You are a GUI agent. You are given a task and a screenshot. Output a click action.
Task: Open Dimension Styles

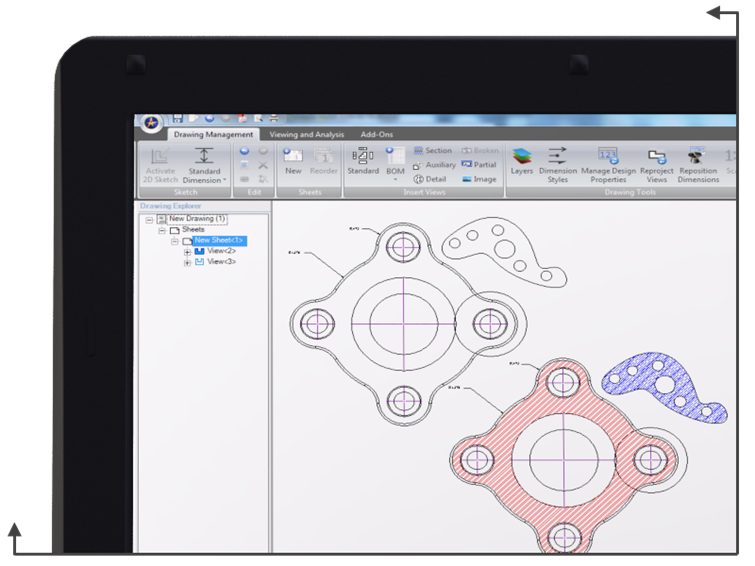pos(558,165)
